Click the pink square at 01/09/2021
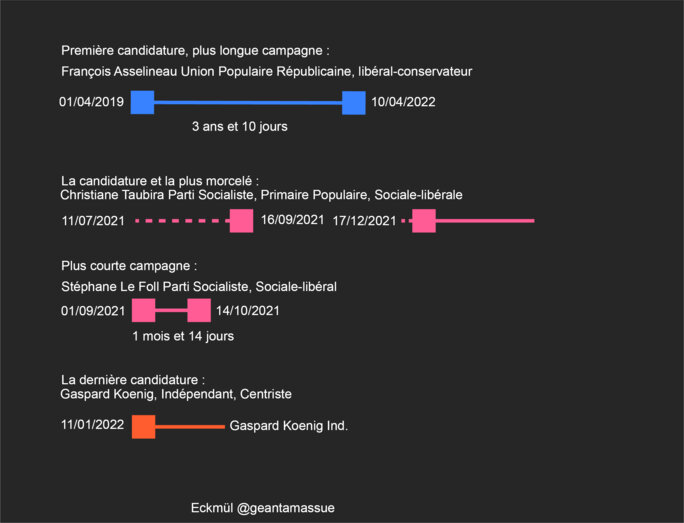This screenshot has width=684, height=523. [144, 311]
